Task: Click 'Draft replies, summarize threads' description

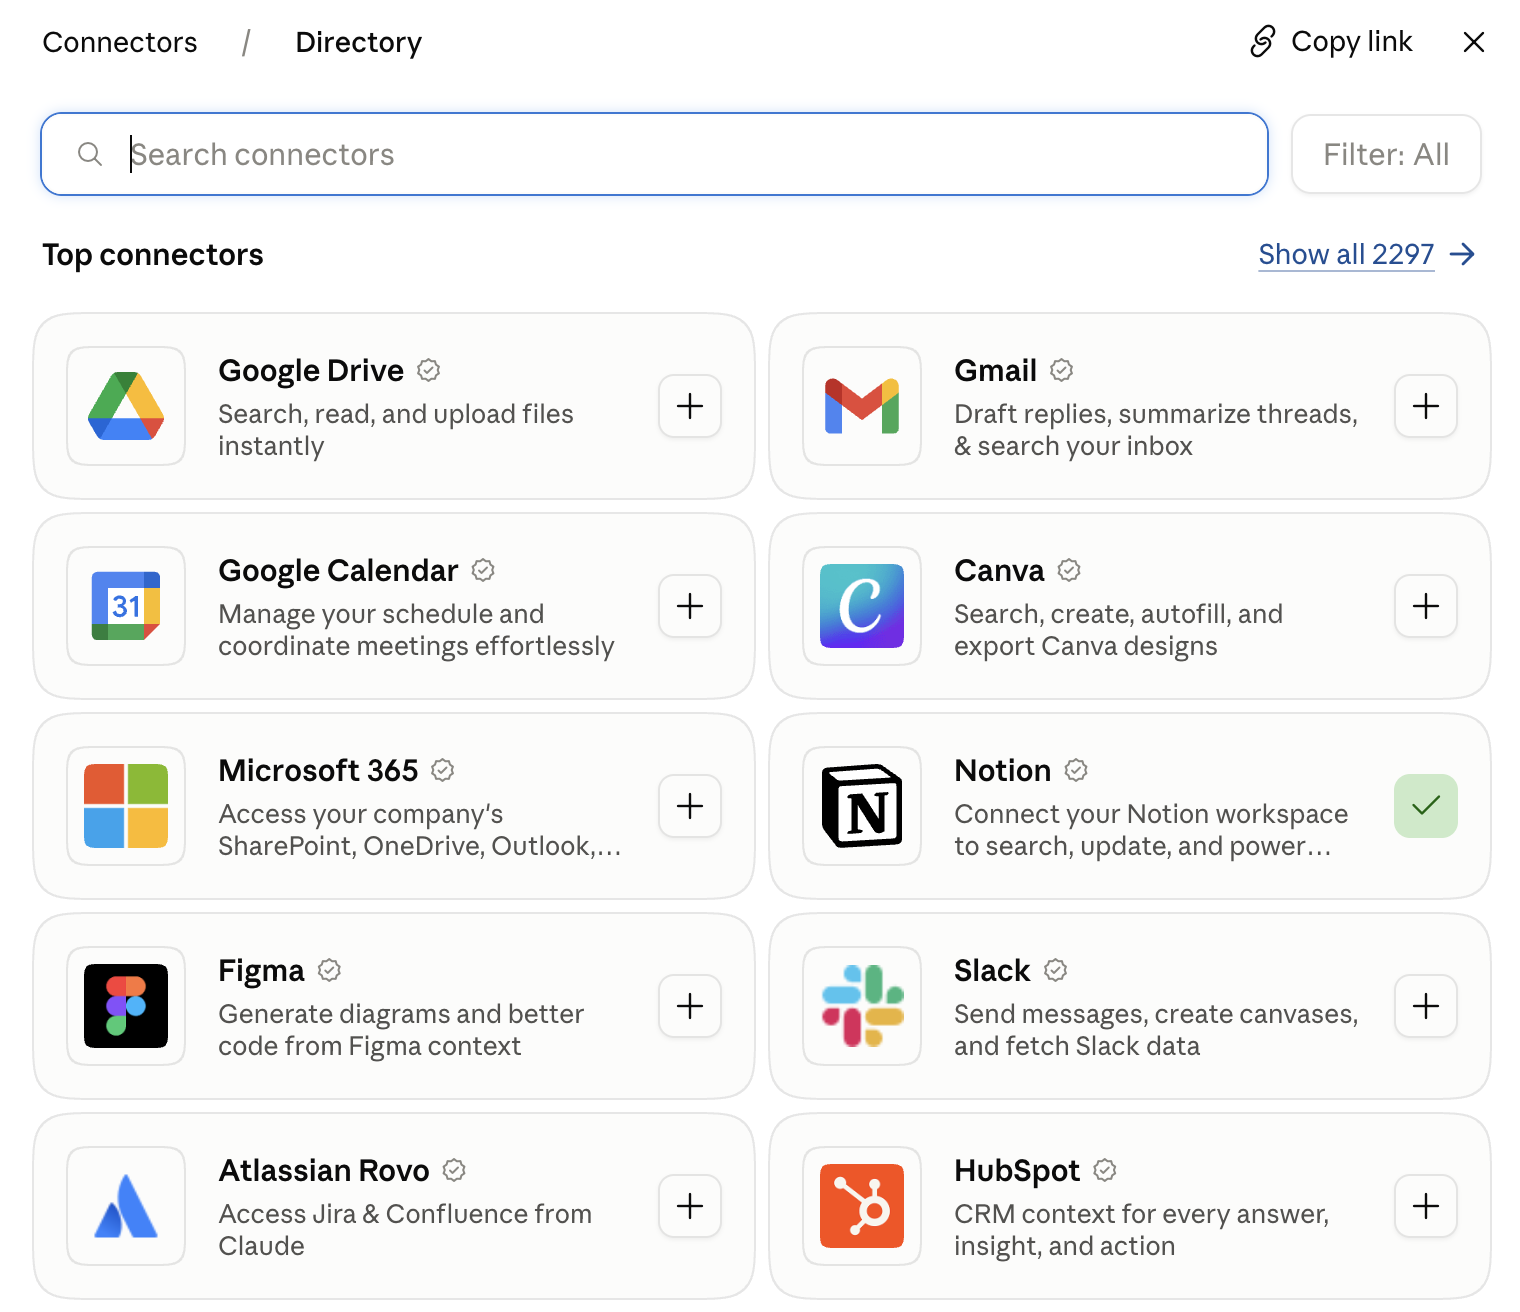Action: click(1156, 430)
